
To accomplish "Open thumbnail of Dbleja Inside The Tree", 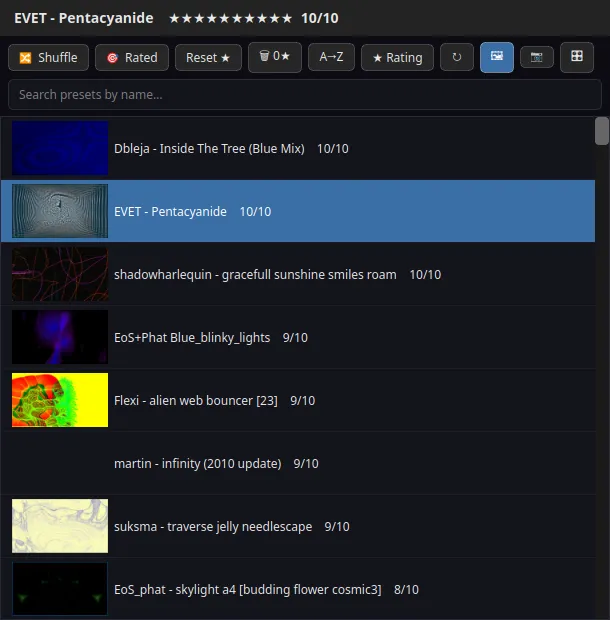I will [60, 148].
